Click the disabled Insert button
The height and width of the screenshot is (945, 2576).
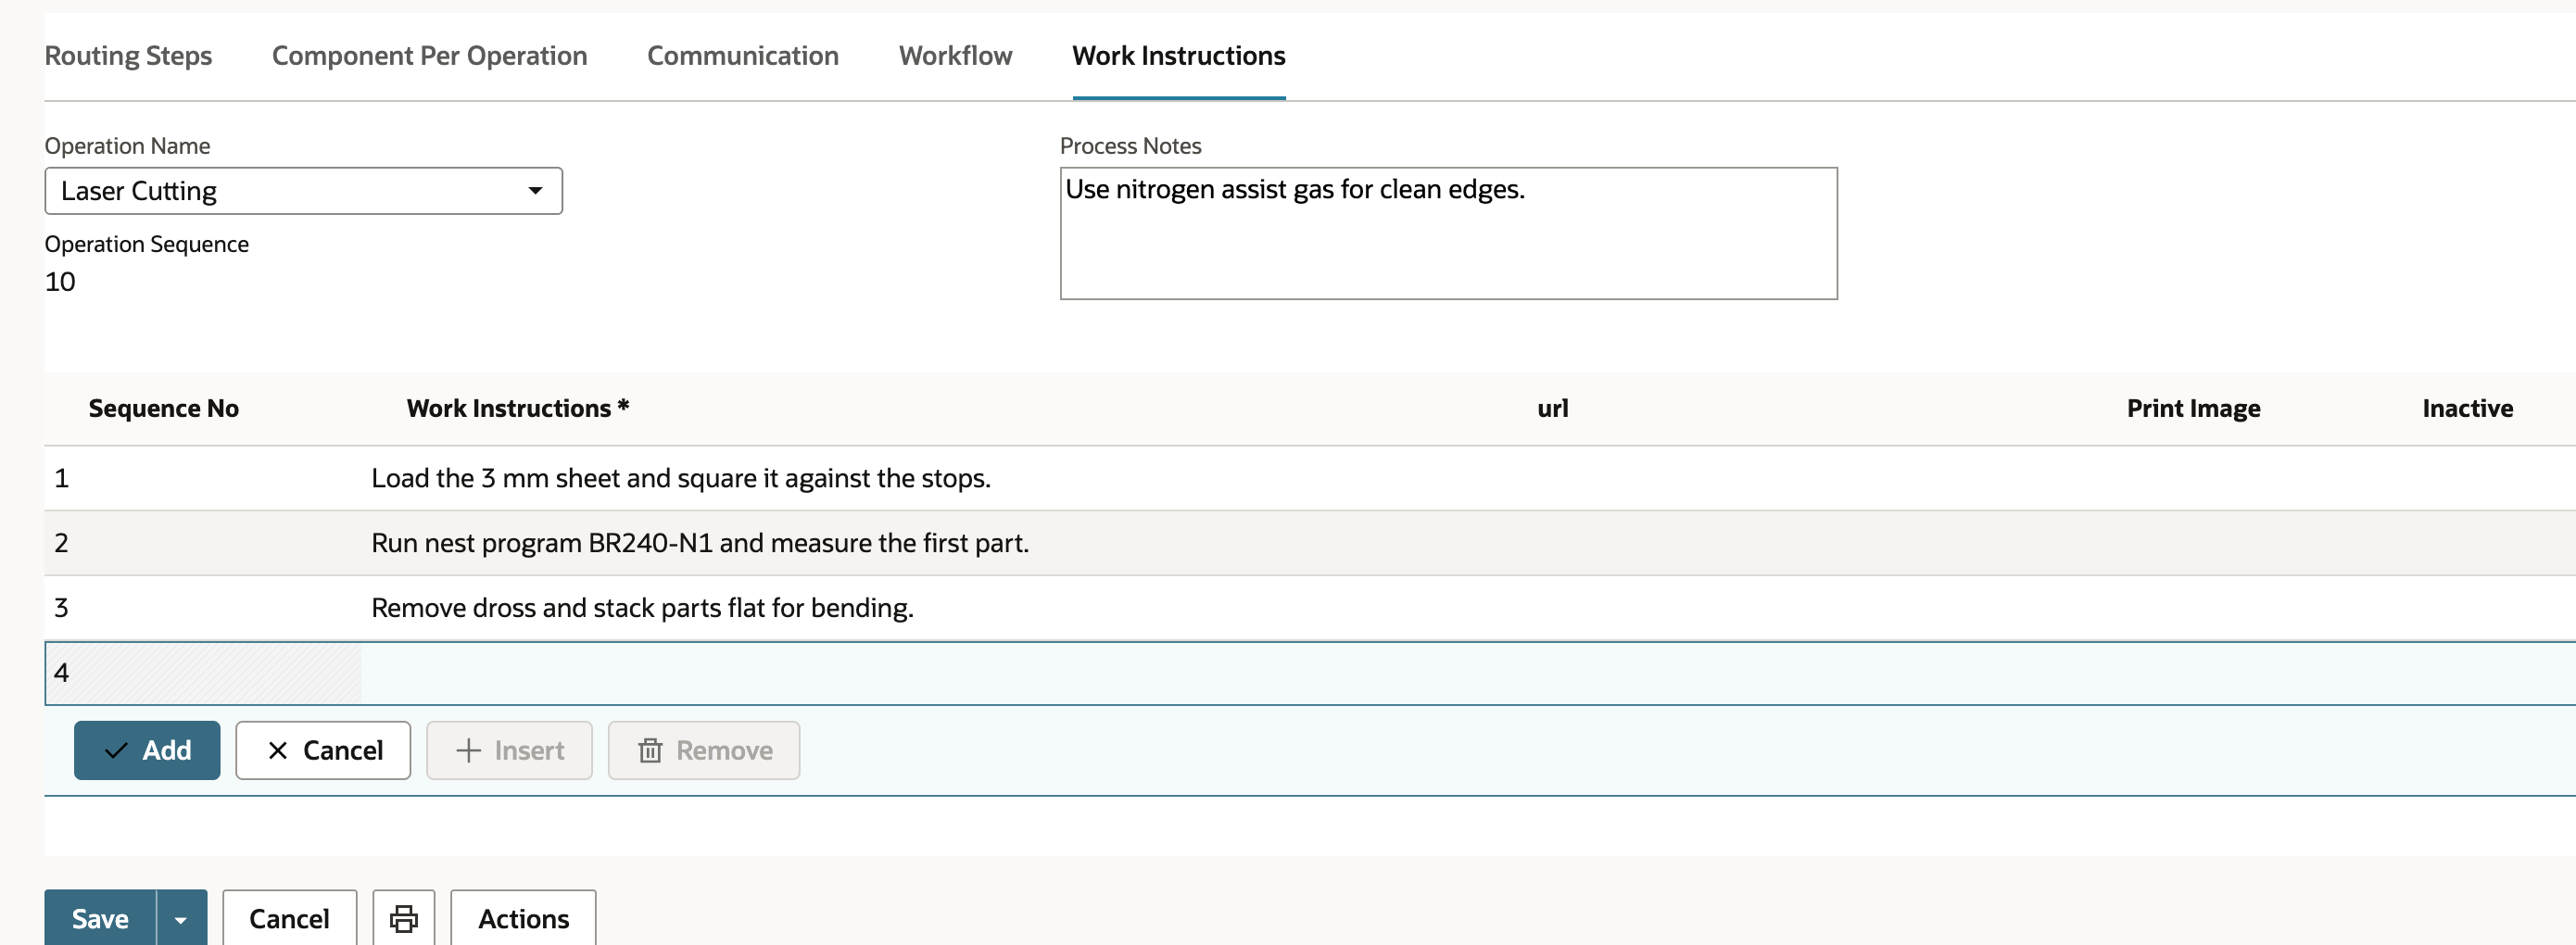coord(509,750)
